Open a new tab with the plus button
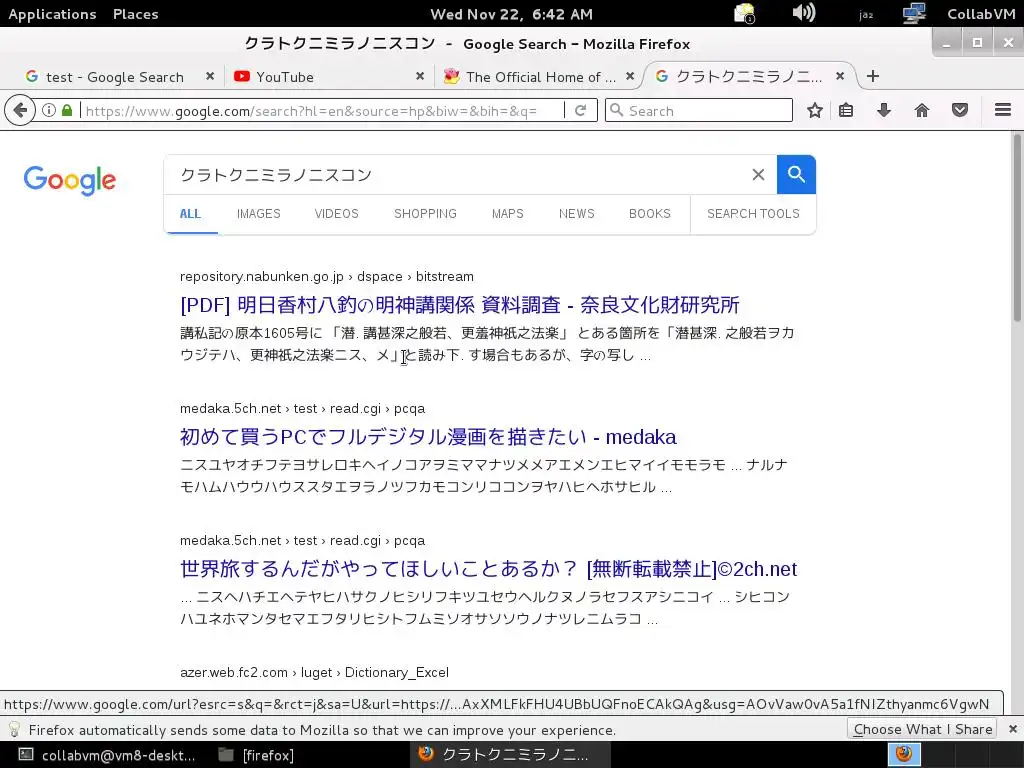This screenshot has width=1024, height=768. tap(872, 76)
